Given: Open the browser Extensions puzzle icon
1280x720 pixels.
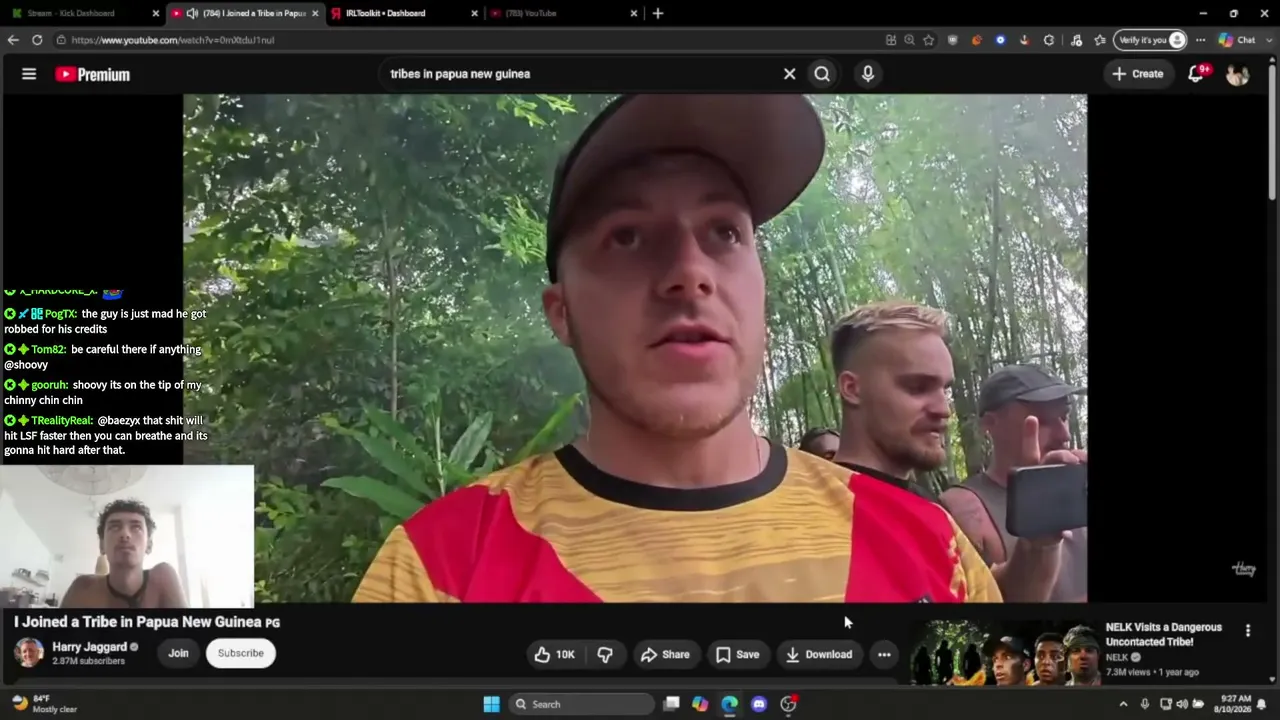Looking at the screenshot, I should [1048, 40].
